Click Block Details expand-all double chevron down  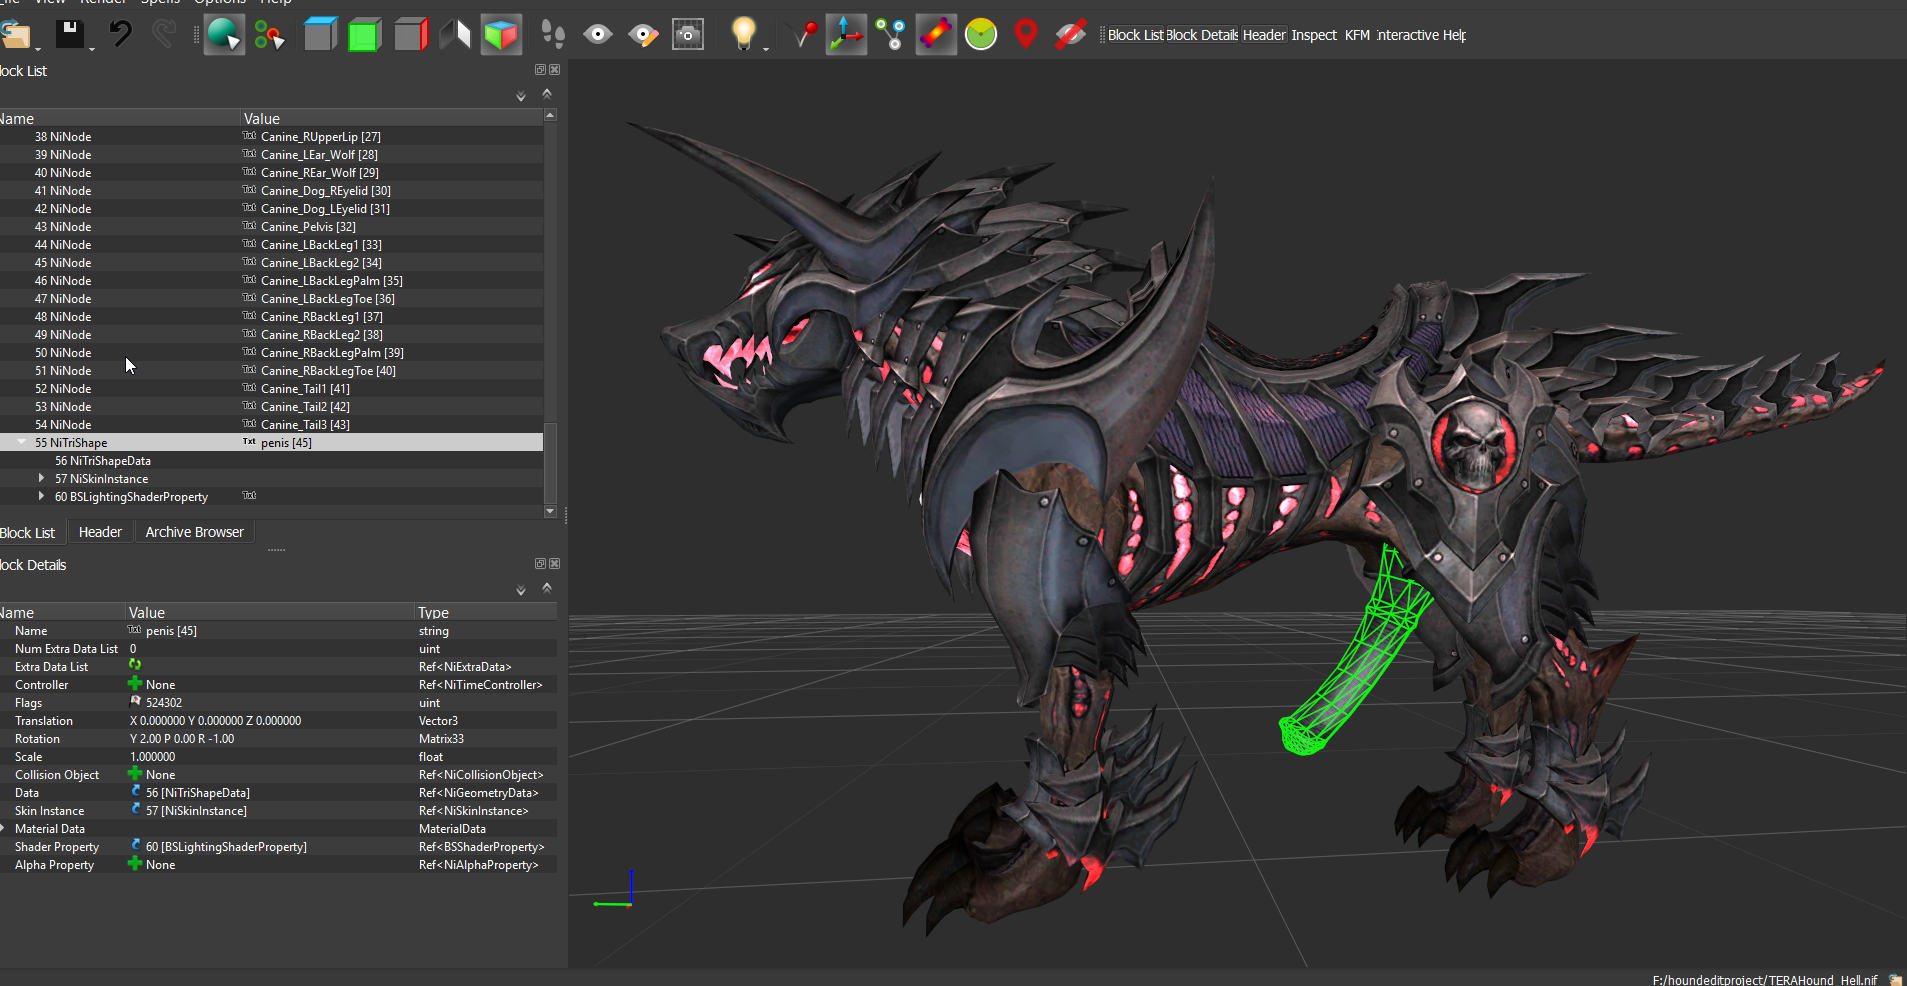521,590
